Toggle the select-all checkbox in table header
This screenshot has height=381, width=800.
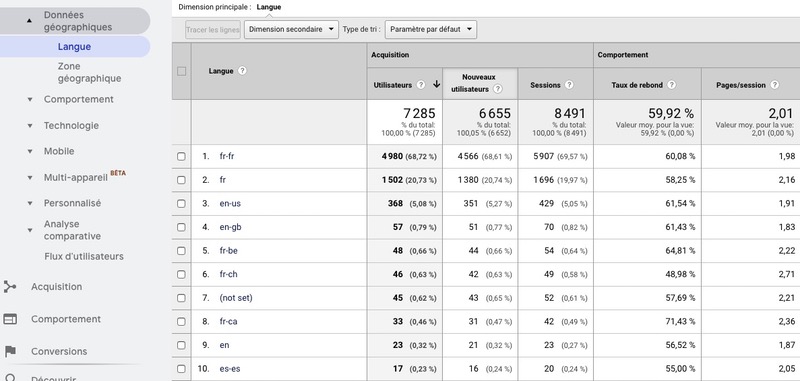click(181, 71)
